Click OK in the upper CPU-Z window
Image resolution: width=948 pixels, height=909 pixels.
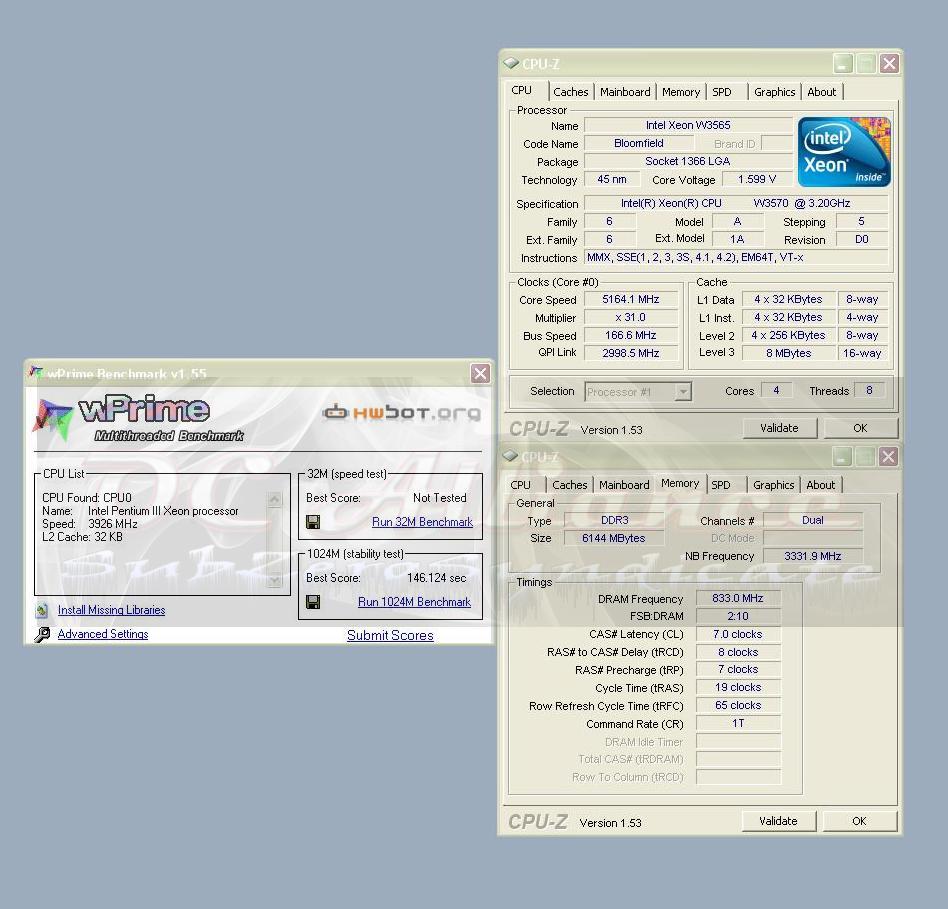860,428
